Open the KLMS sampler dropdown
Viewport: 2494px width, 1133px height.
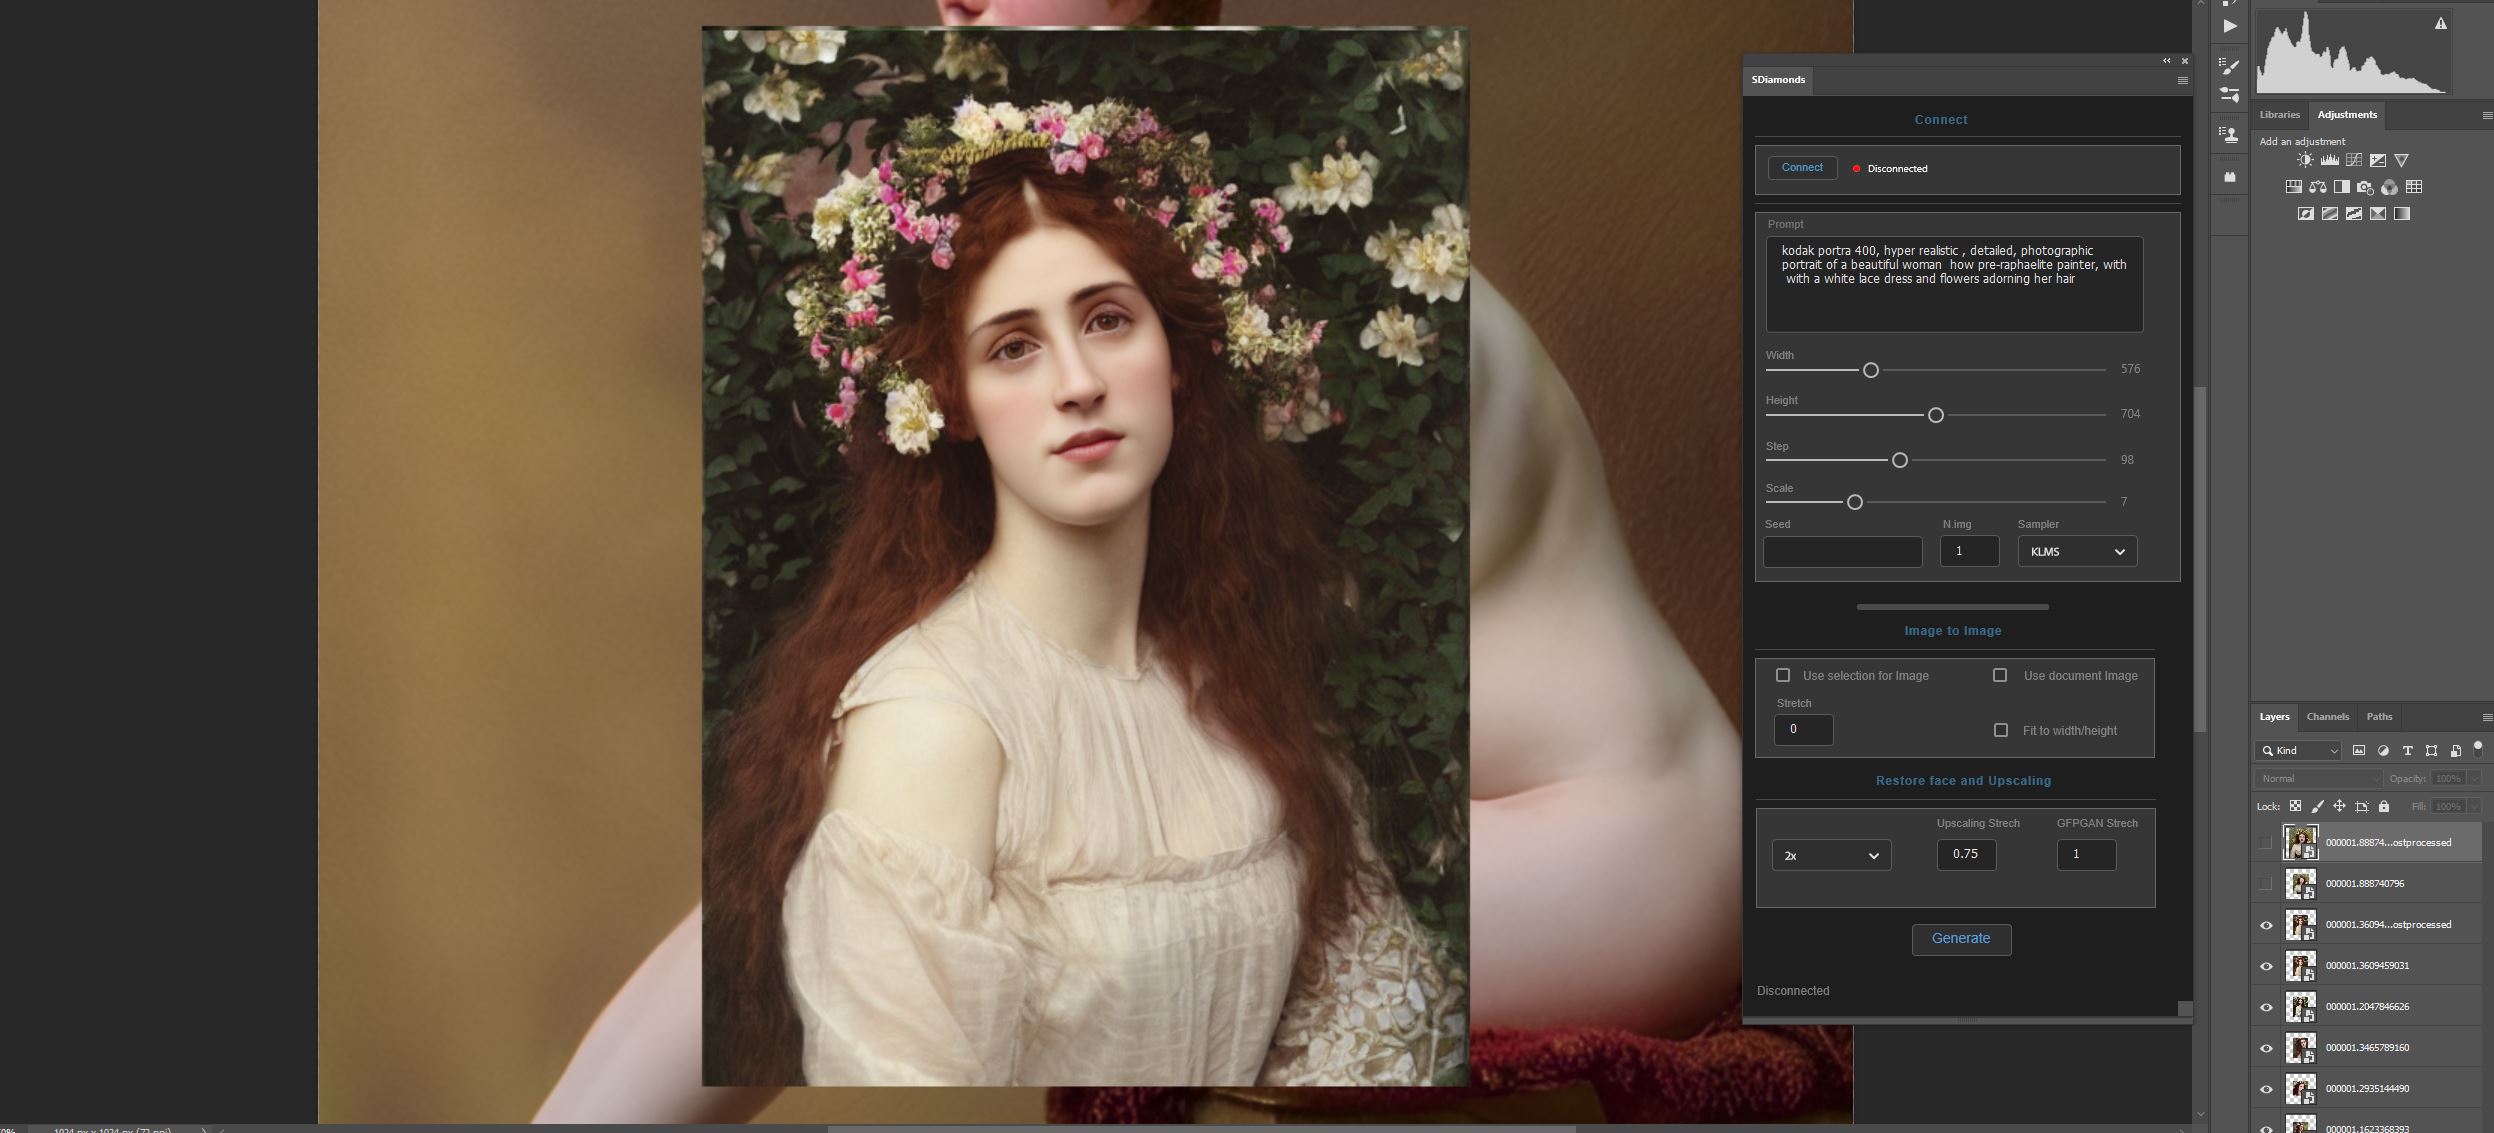(x=2077, y=552)
